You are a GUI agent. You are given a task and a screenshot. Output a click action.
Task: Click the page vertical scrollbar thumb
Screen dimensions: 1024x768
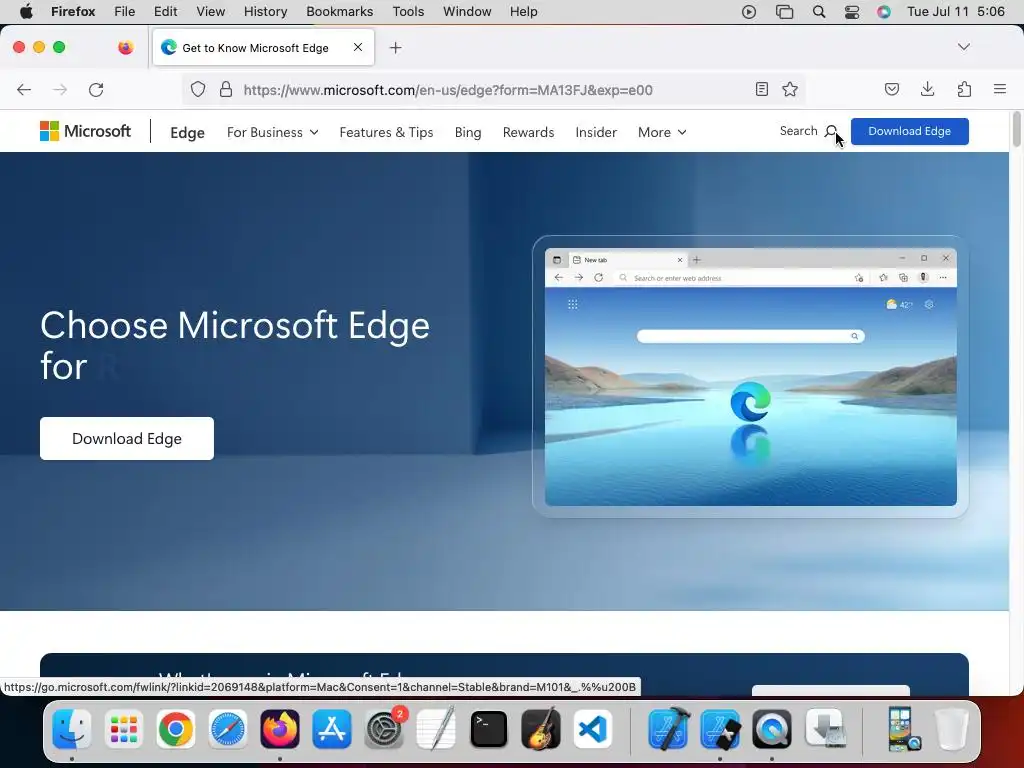point(1016,129)
